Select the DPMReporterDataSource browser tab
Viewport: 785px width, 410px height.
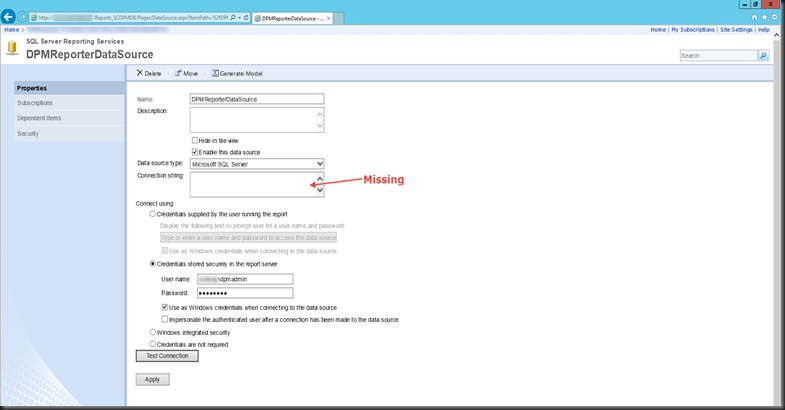(x=292, y=19)
